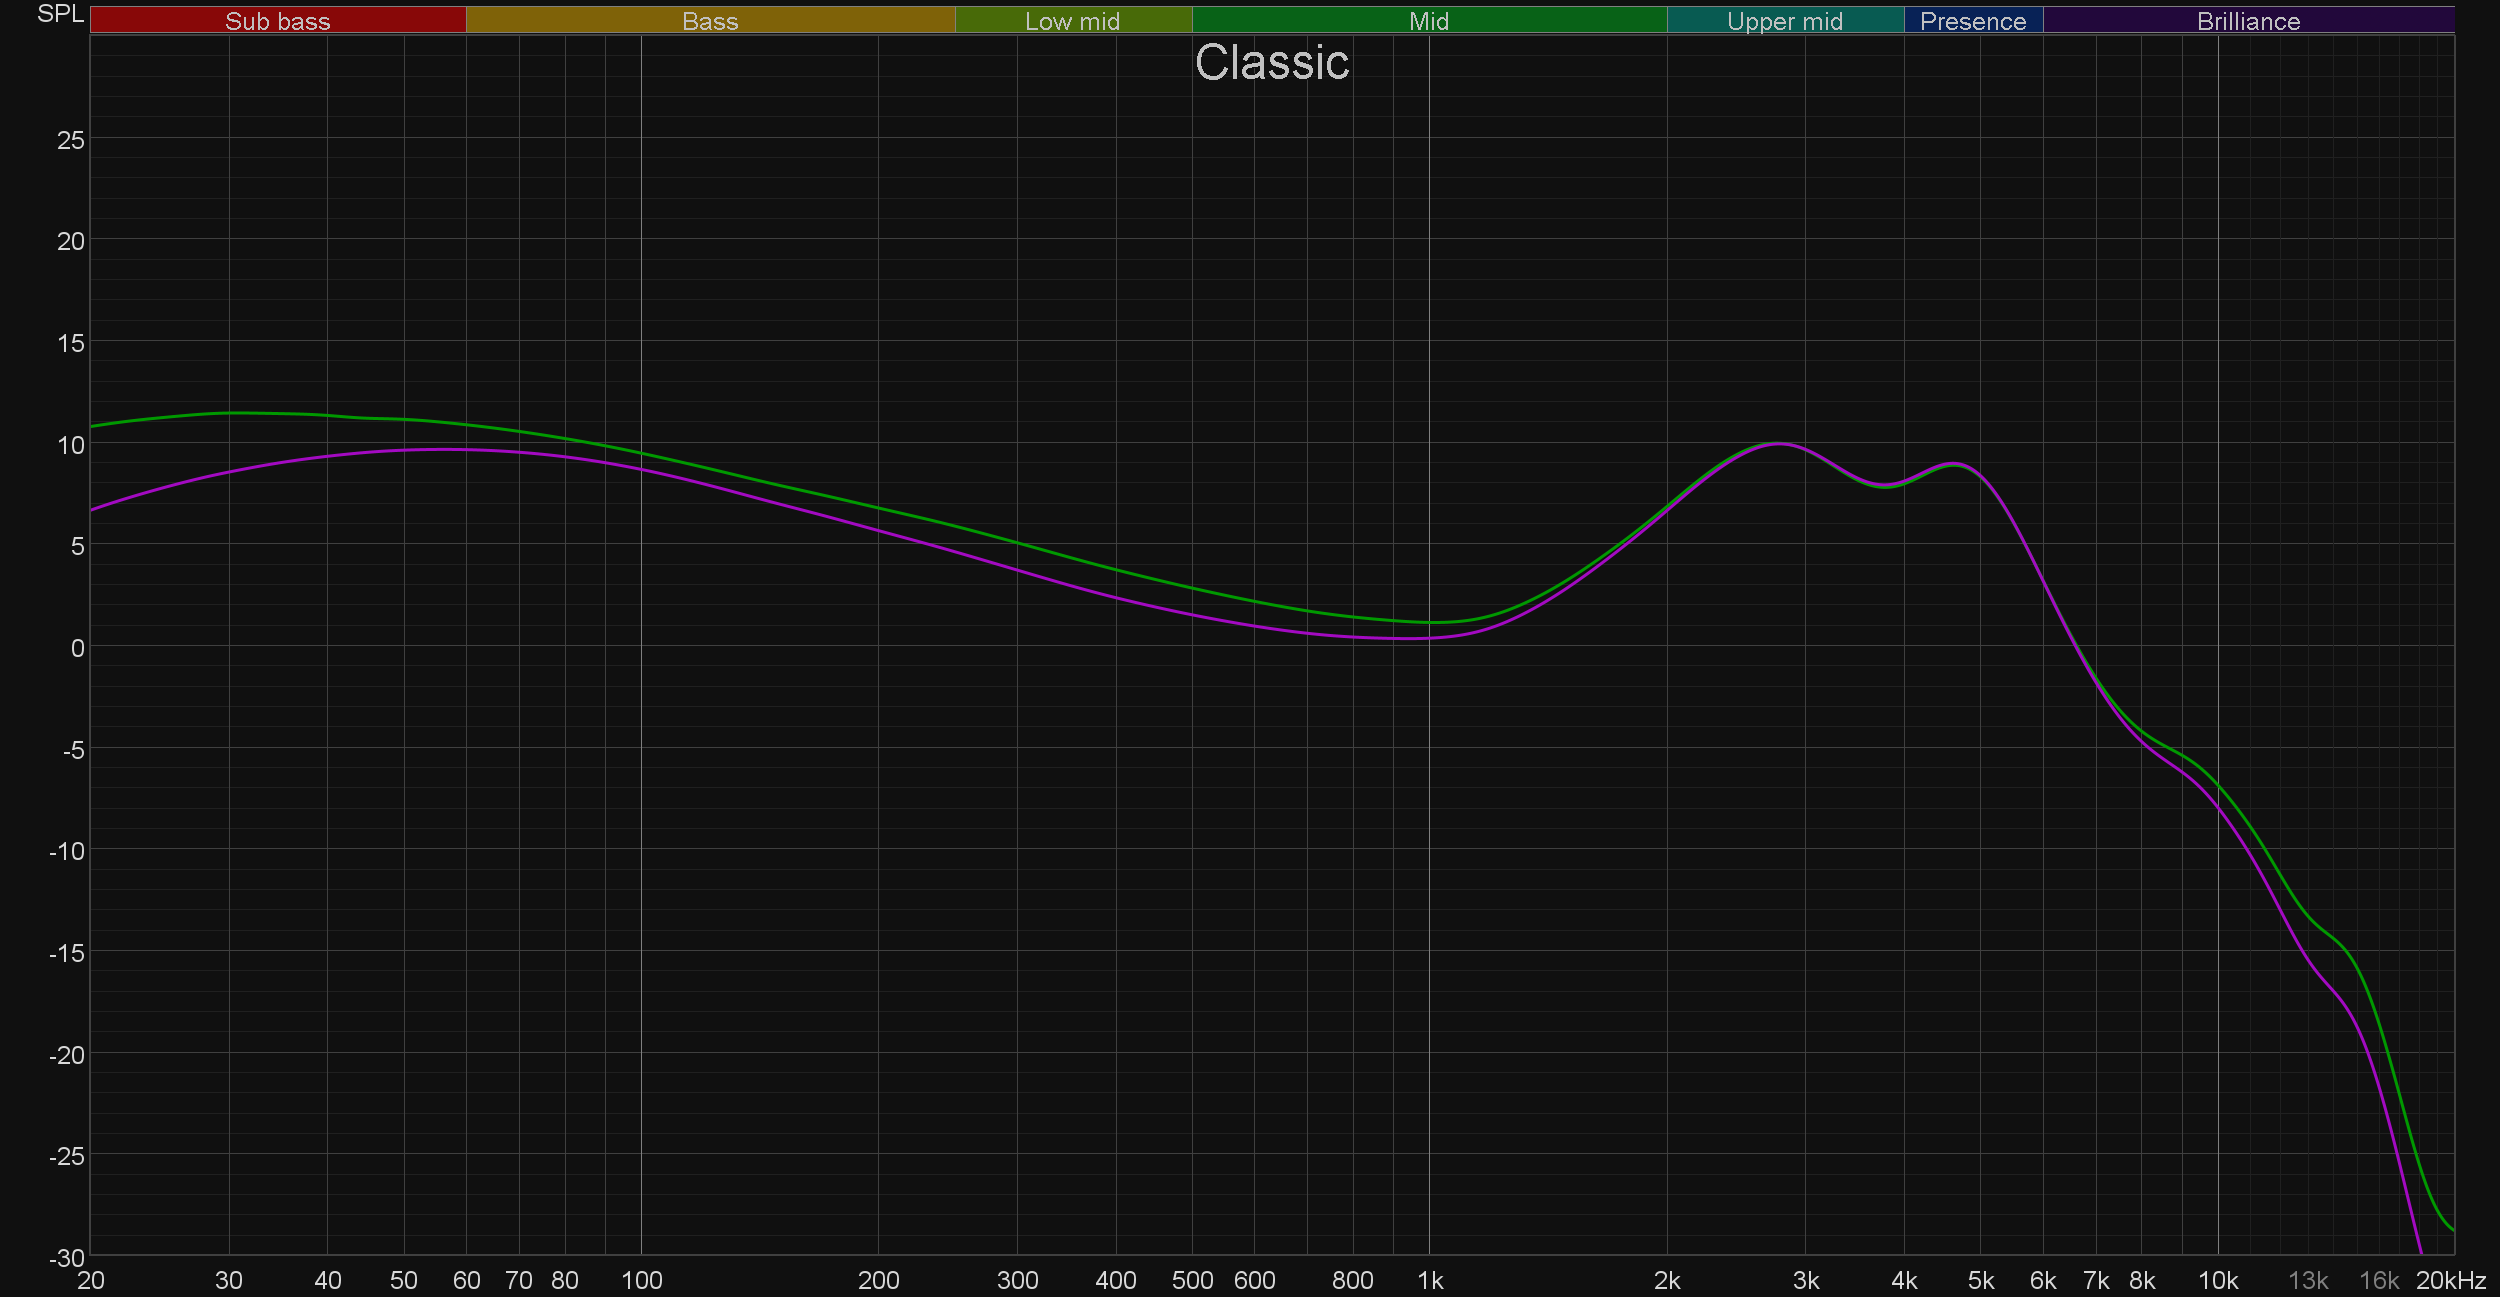
Task: Click the 100 frequency axis label
Action: [x=641, y=1281]
